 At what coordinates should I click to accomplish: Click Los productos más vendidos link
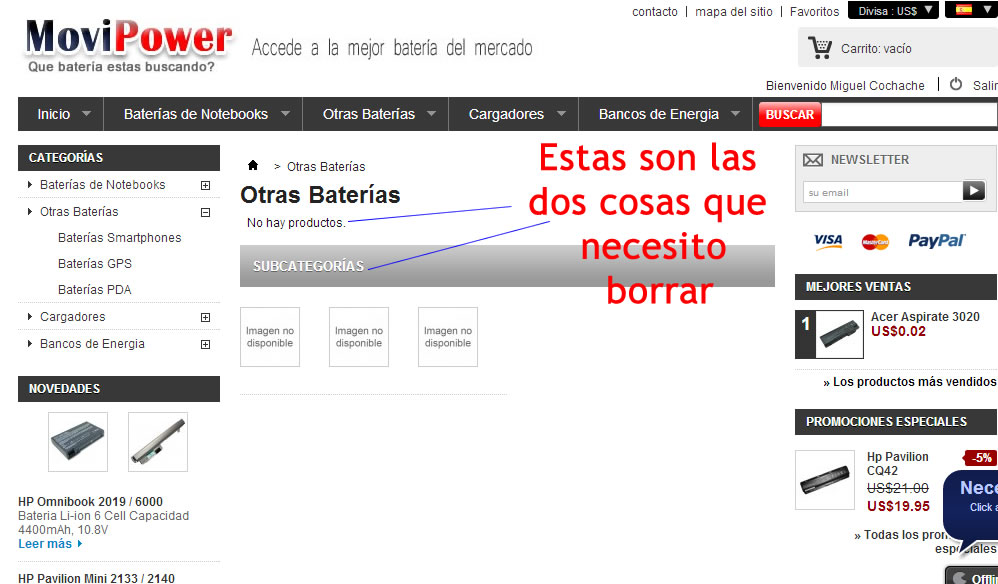click(909, 382)
